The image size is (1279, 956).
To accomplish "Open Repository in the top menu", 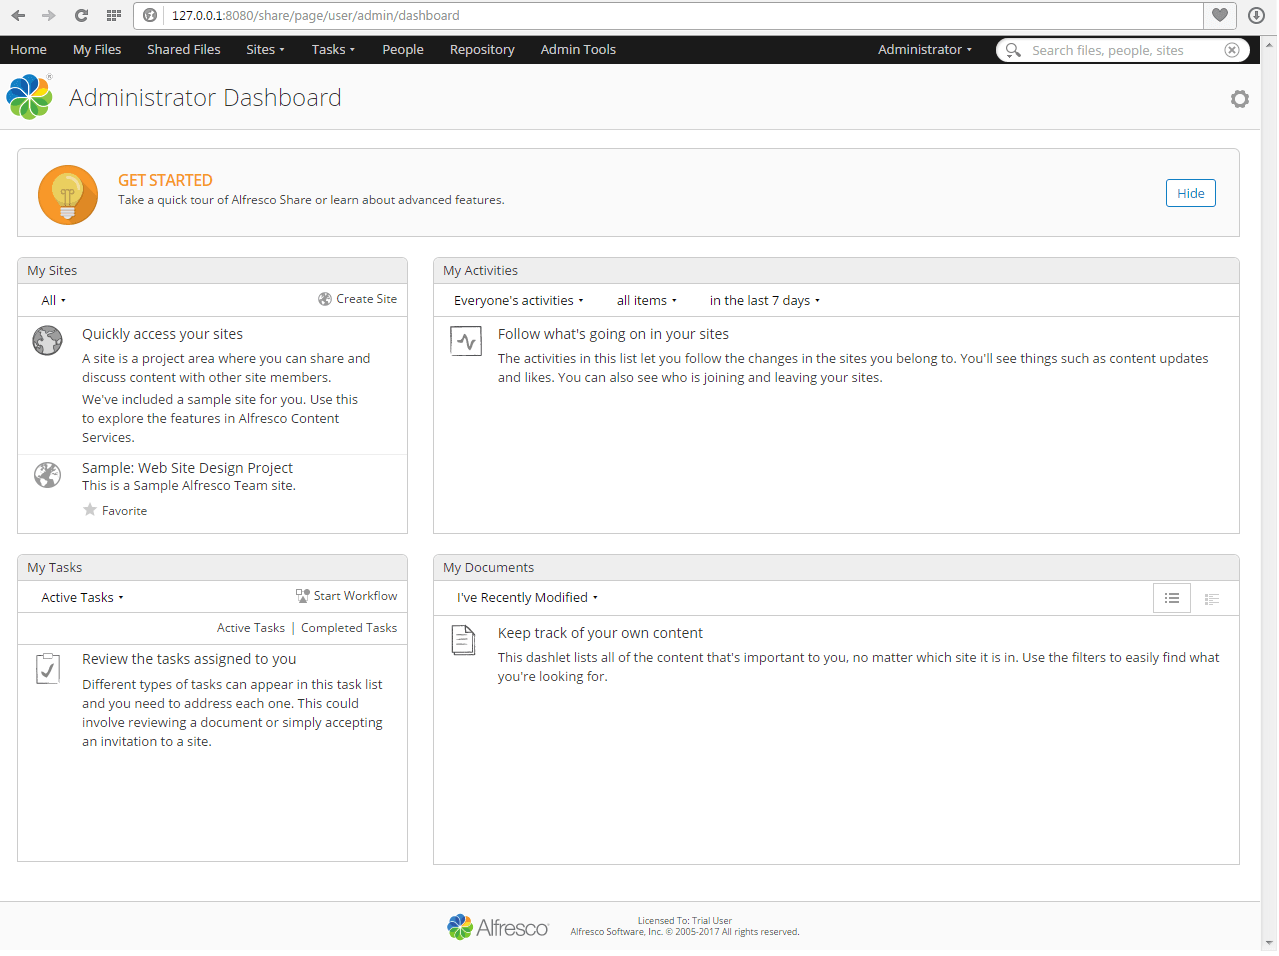I will click(x=482, y=49).
